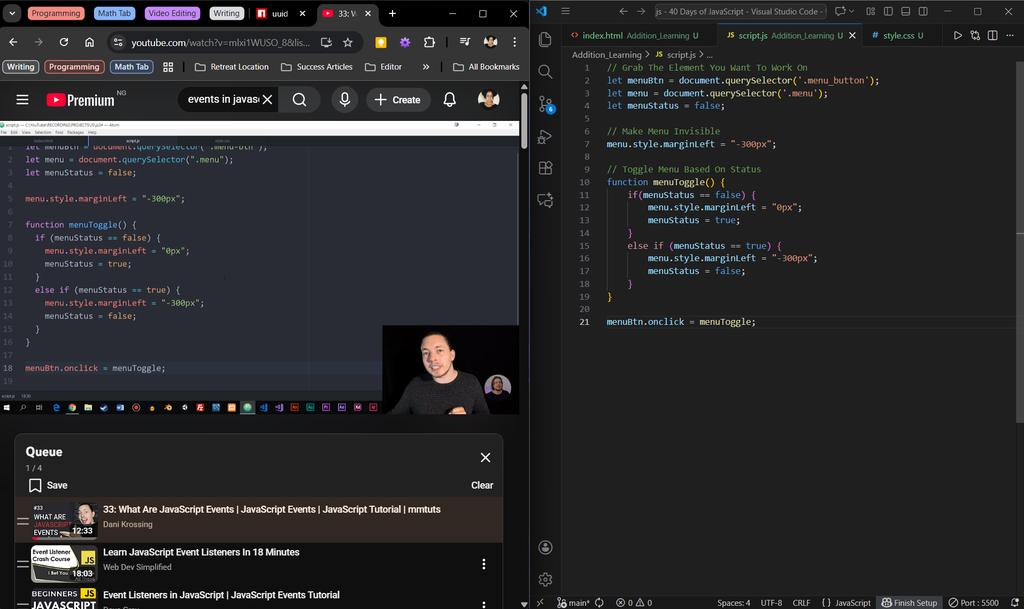Reload the YouTube page
1024x609 pixels.
(x=63, y=42)
